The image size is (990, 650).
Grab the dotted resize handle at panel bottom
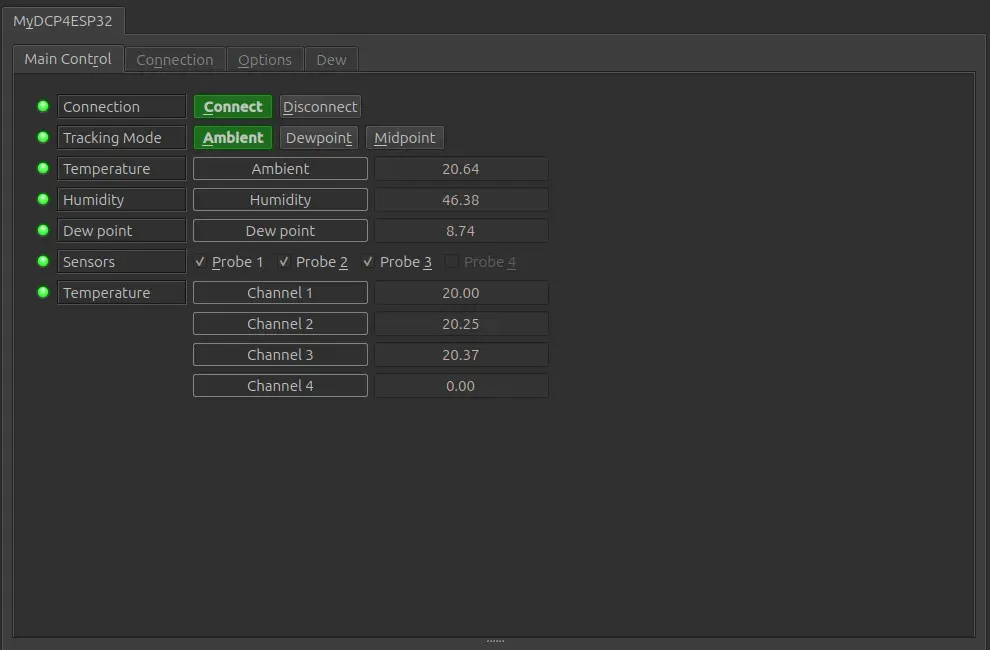click(495, 641)
